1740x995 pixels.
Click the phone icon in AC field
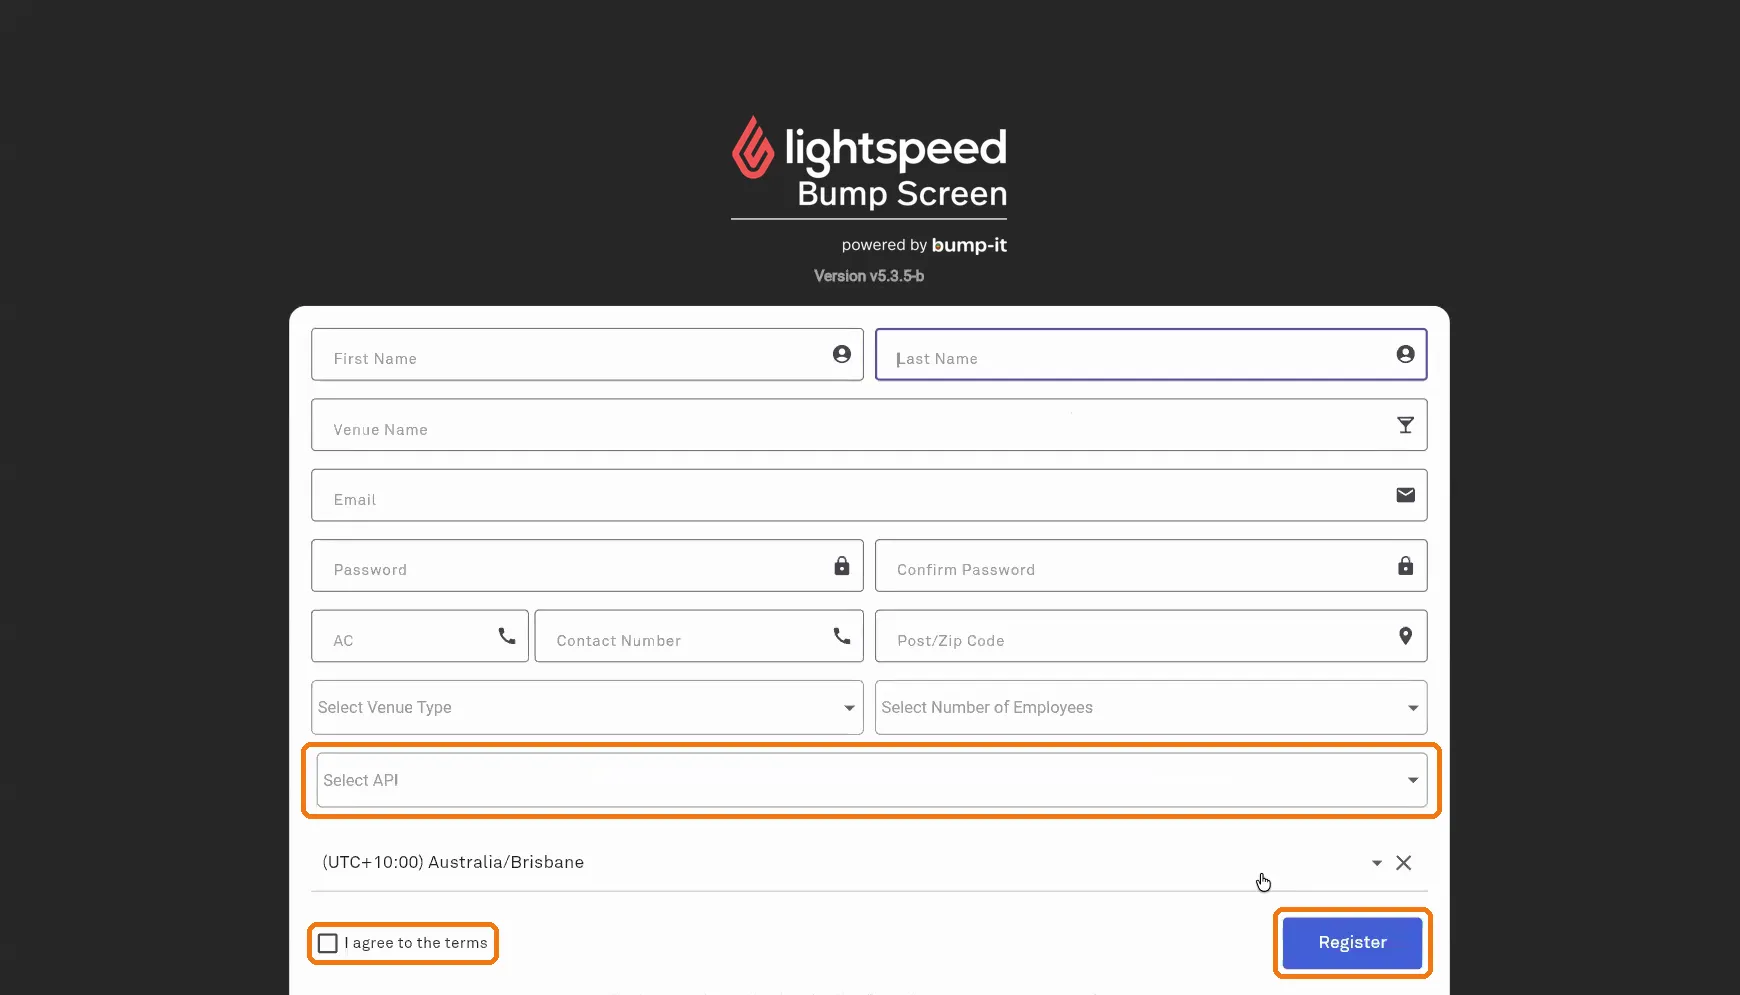[507, 636]
